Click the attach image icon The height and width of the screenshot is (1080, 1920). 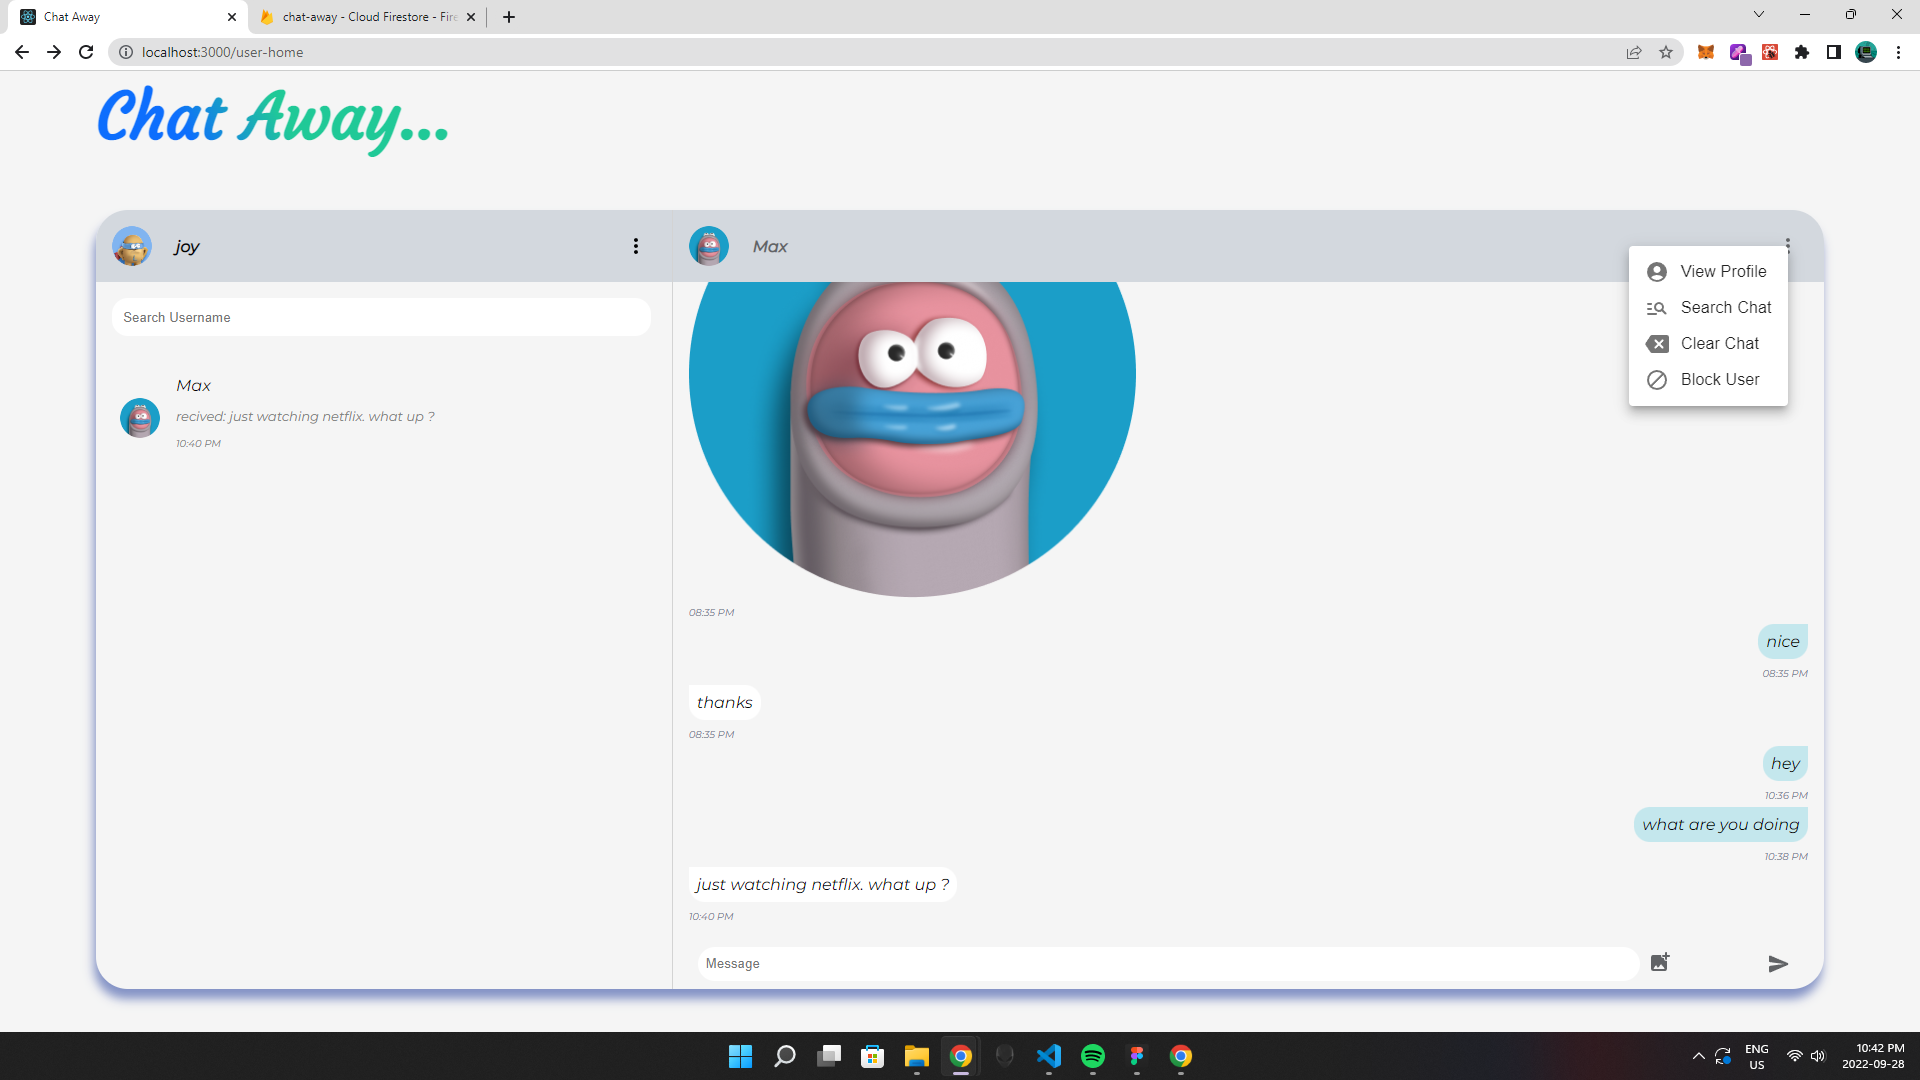pyautogui.click(x=1660, y=962)
